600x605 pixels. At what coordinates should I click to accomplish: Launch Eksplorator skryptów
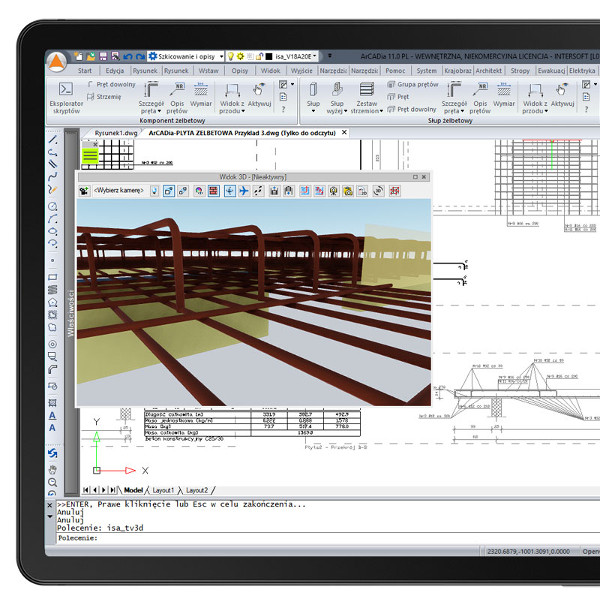coord(66,98)
